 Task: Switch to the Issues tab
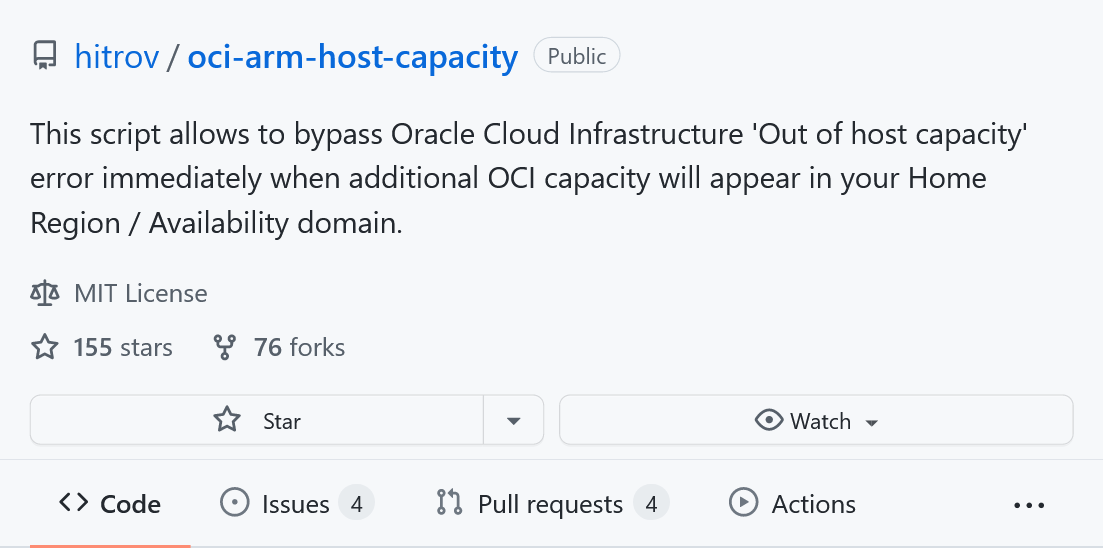click(x=295, y=504)
